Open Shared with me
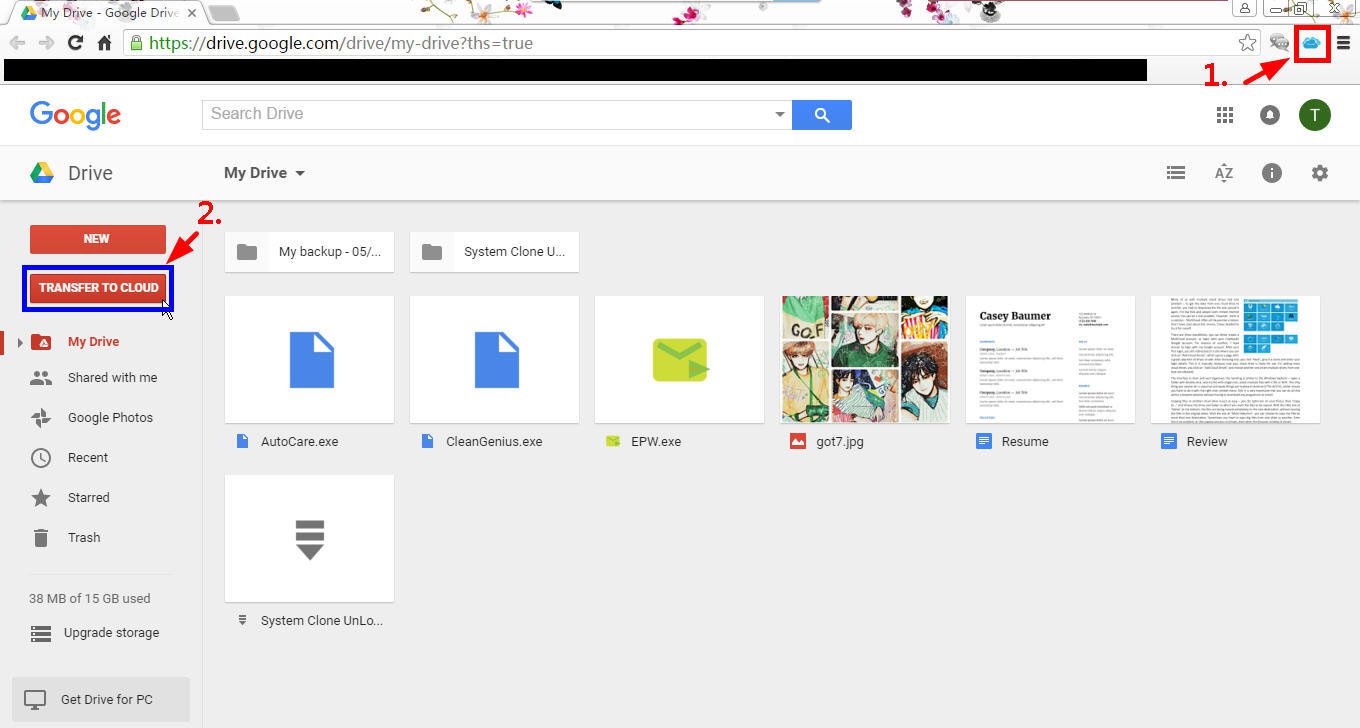Image resolution: width=1360 pixels, height=728 pixels. (x=112, y=378)
